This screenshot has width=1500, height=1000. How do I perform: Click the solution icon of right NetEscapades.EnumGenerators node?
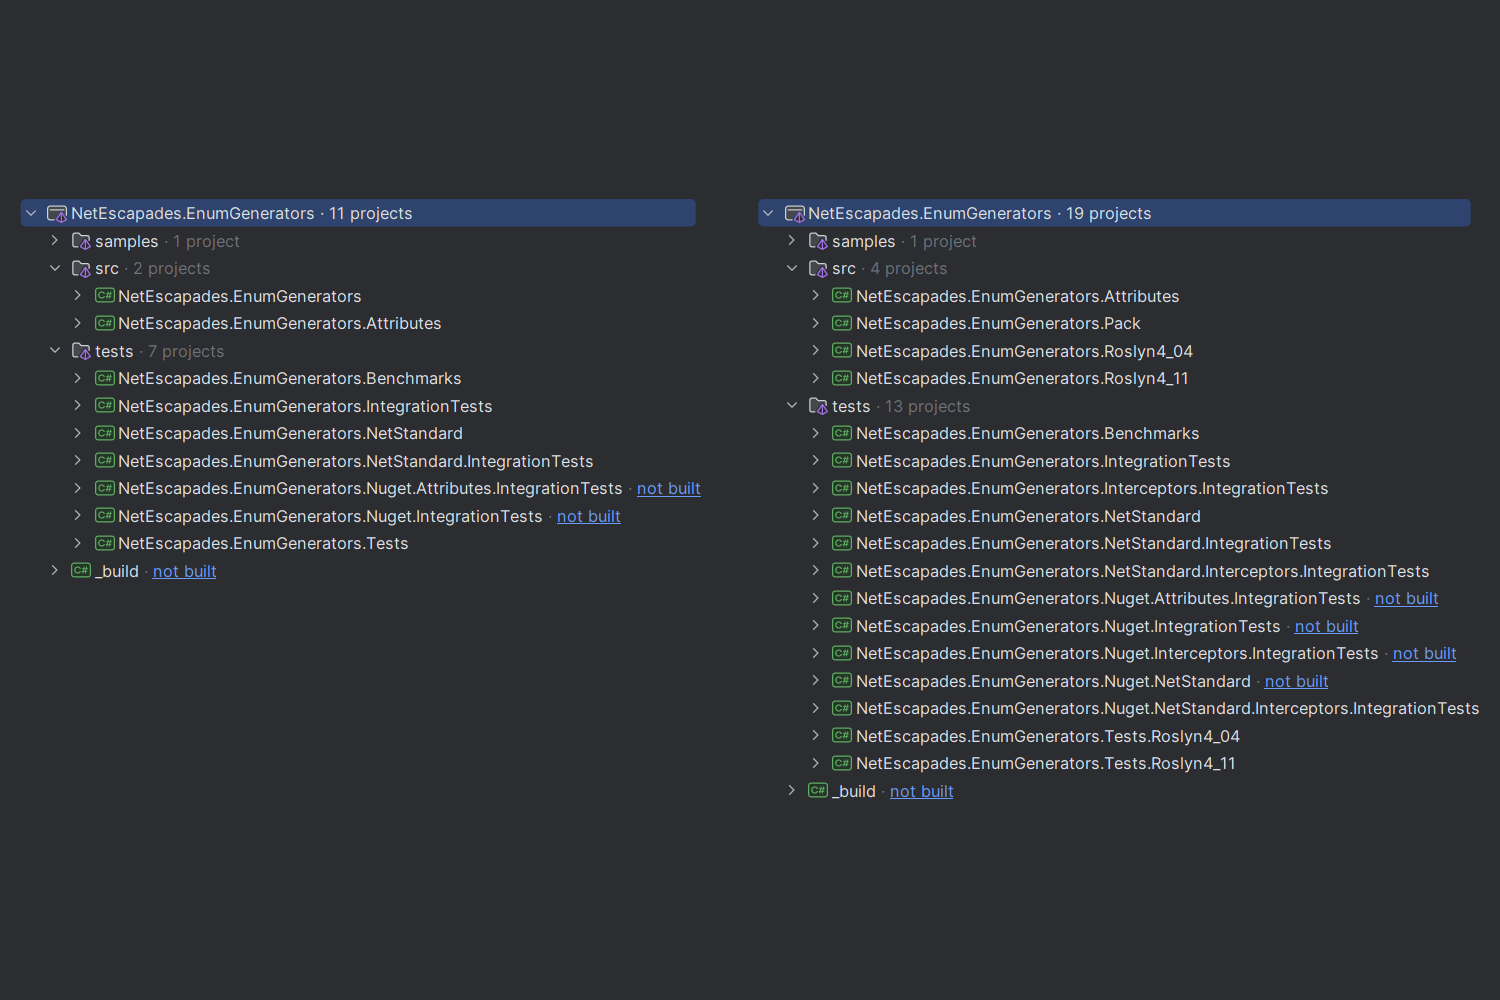(x=793, y=212)
